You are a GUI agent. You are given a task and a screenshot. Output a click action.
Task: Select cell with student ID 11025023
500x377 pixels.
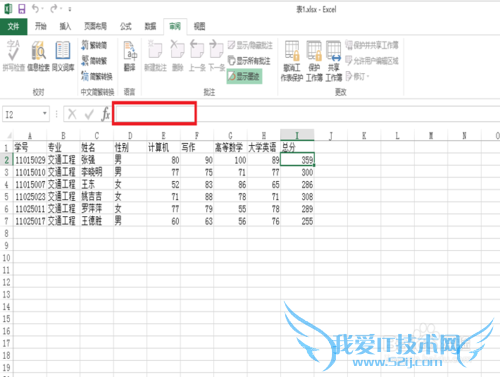tap(30, 197)
